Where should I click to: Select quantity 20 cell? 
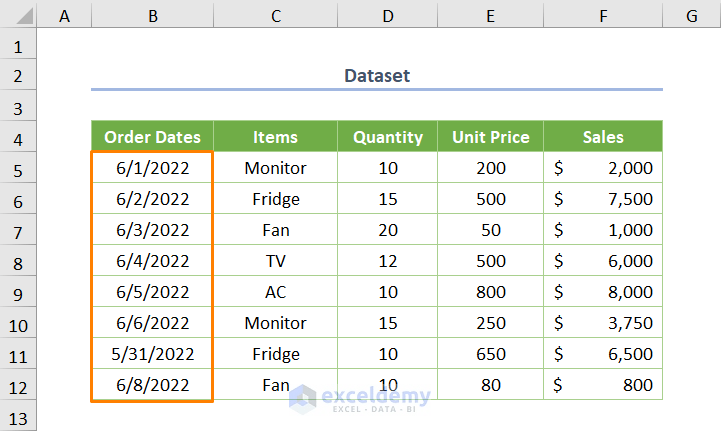388,229
